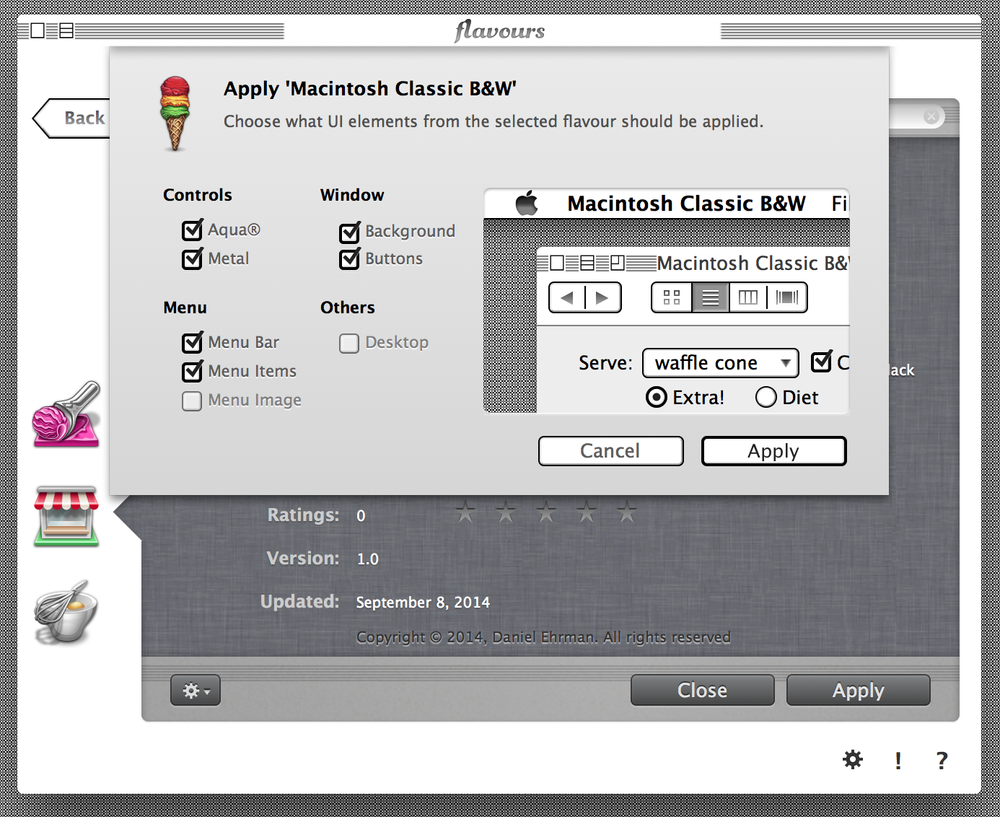Open the gear action dropdown in bottom bar

(x=195, y=690)
